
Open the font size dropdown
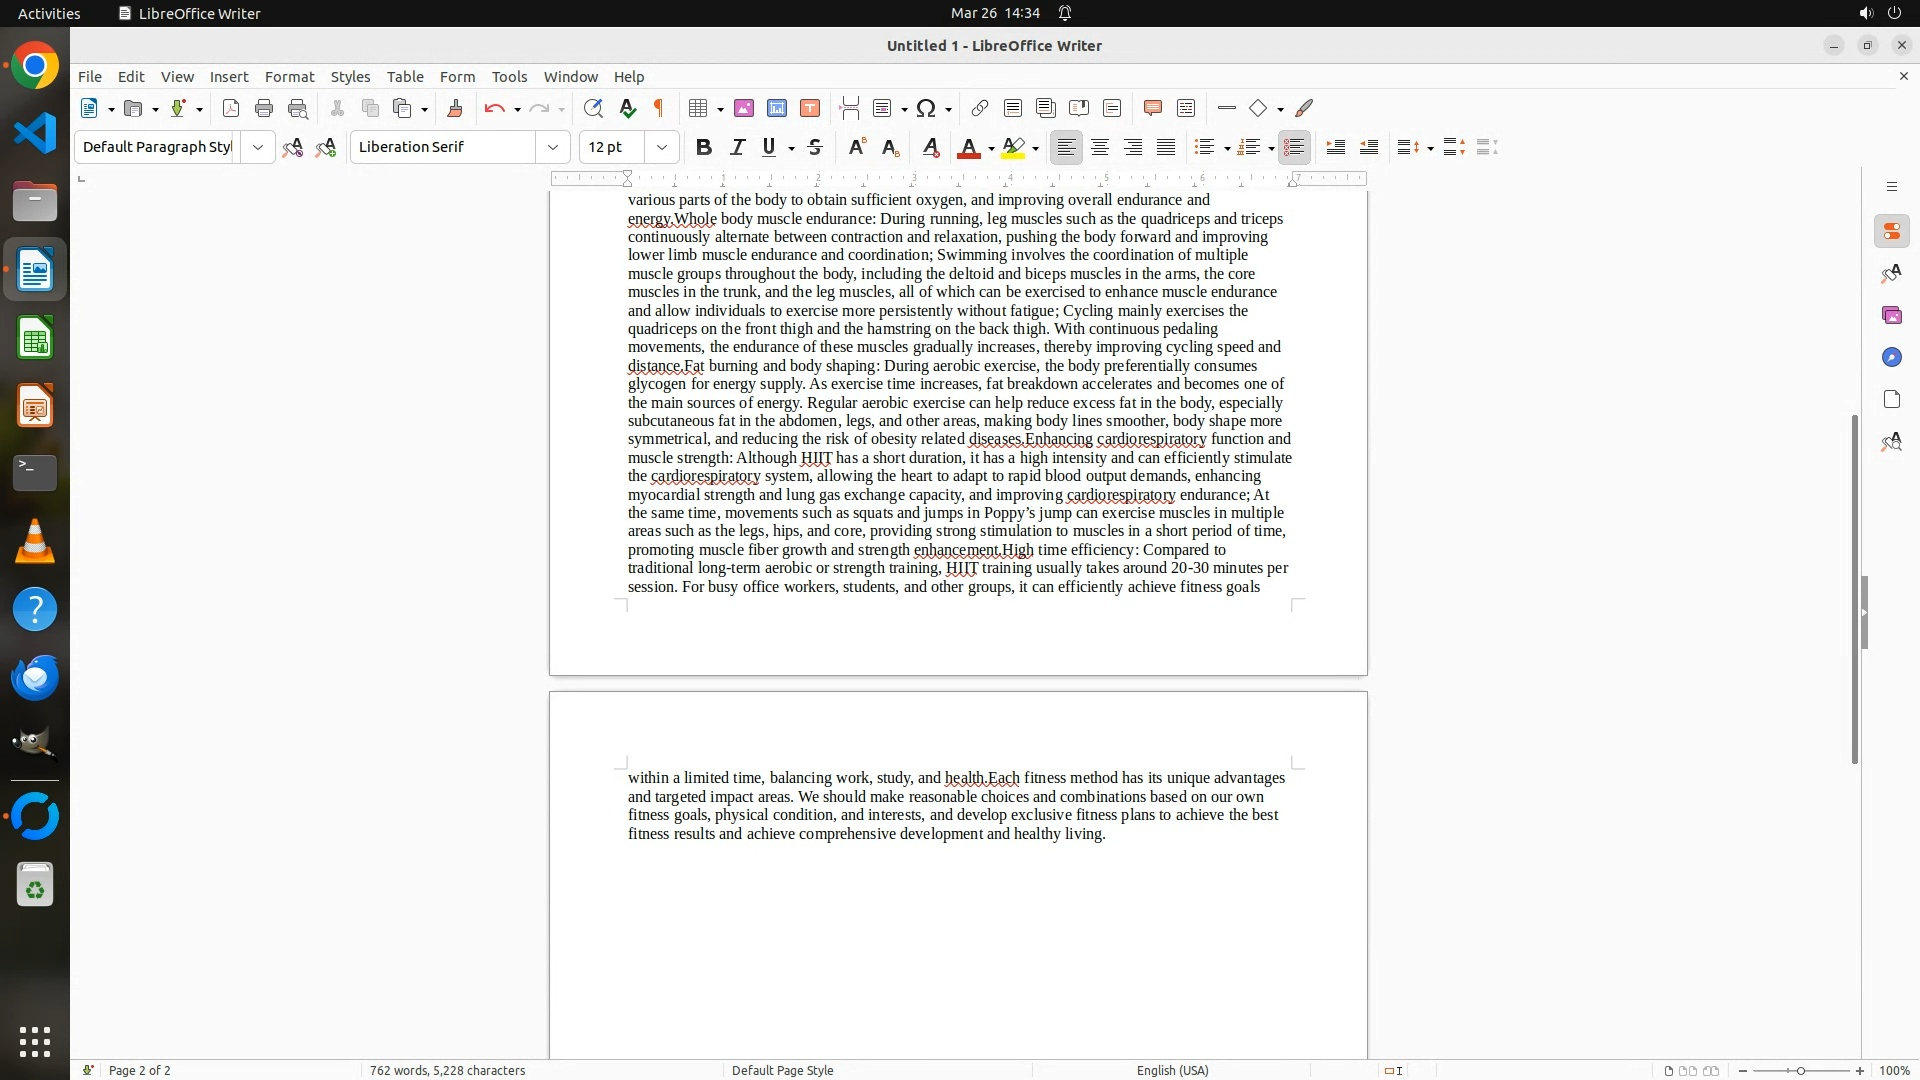(x=662, y=148)
